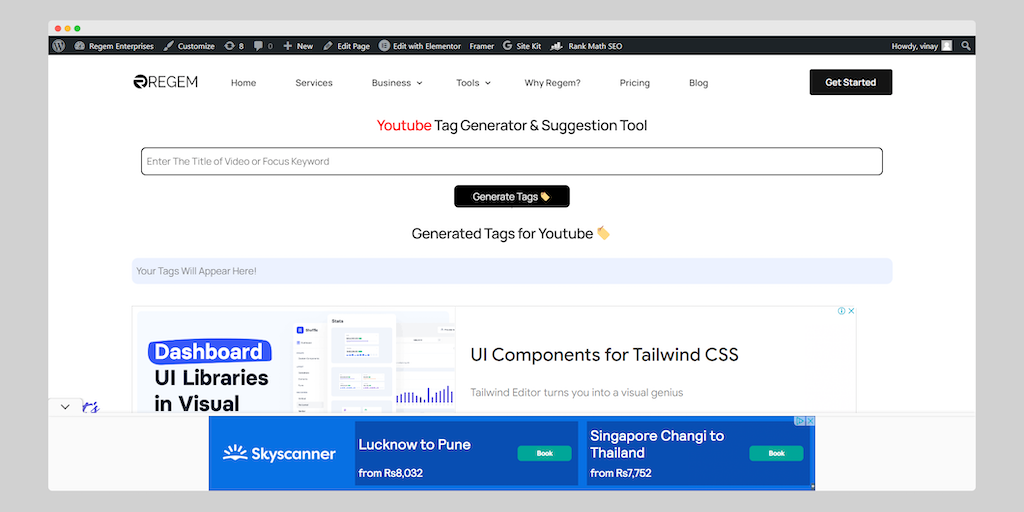Close the Tailwind CSS ad
The height and width of the screenshot is (512, 1024).
[852, 311]
